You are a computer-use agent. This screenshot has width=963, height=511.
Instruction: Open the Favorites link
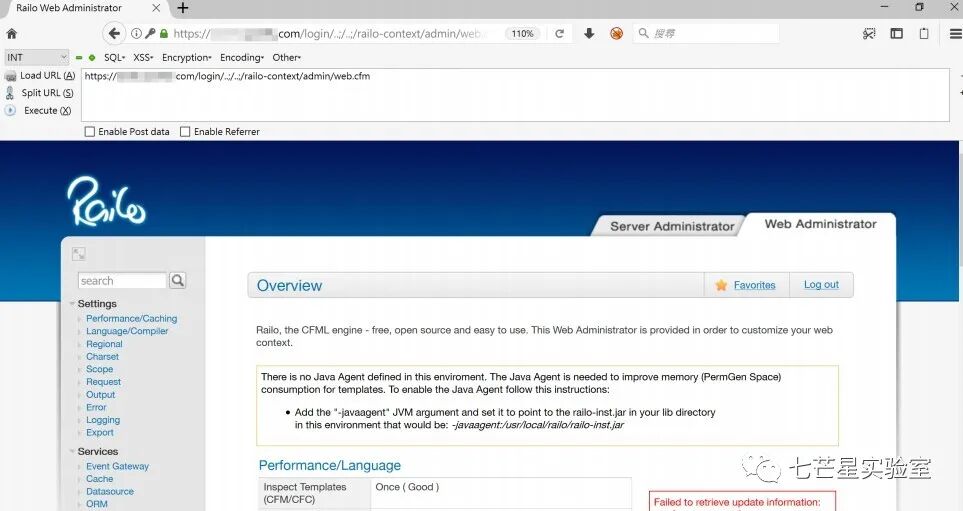coord(754,285)
